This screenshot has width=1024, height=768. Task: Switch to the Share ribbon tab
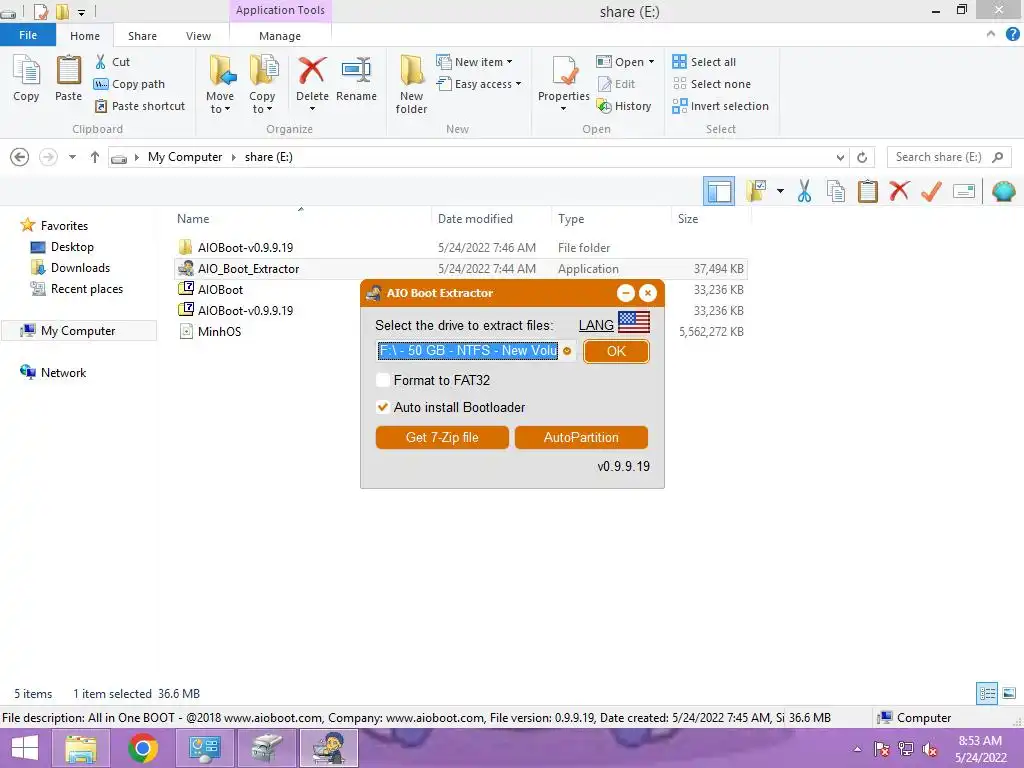[142, 36]
